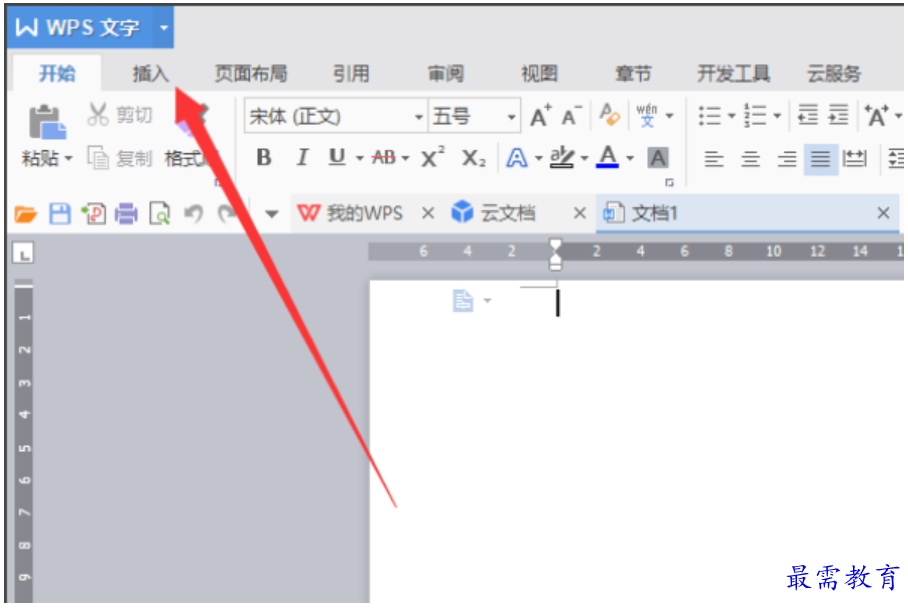This screenshot has height=609, width=908.
Task: Switch to 页面布局 ribbon tab
Action: pyautogui.click(x=251, y=74)
